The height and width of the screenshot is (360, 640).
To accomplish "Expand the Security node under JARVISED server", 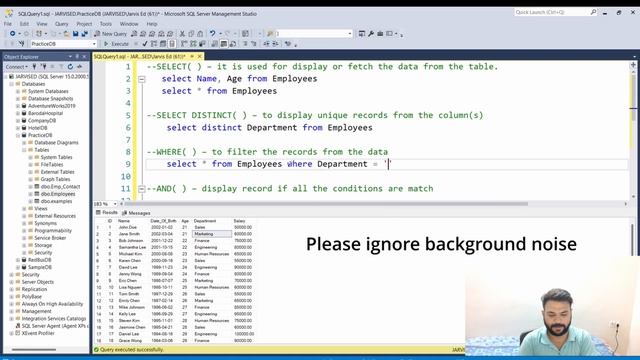I will pos(11,275).
